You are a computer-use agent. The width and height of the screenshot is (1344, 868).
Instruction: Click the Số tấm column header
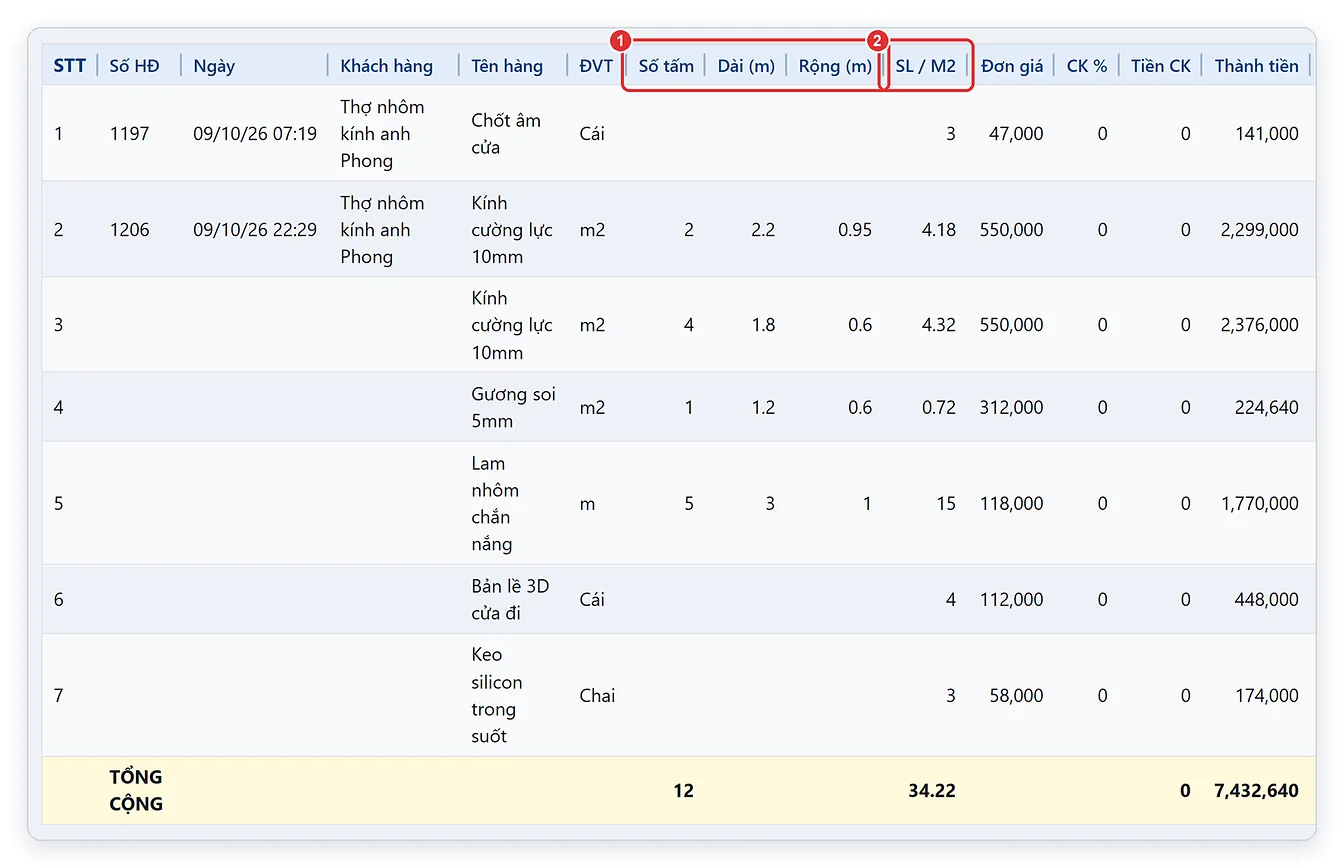tap(666, 66)
